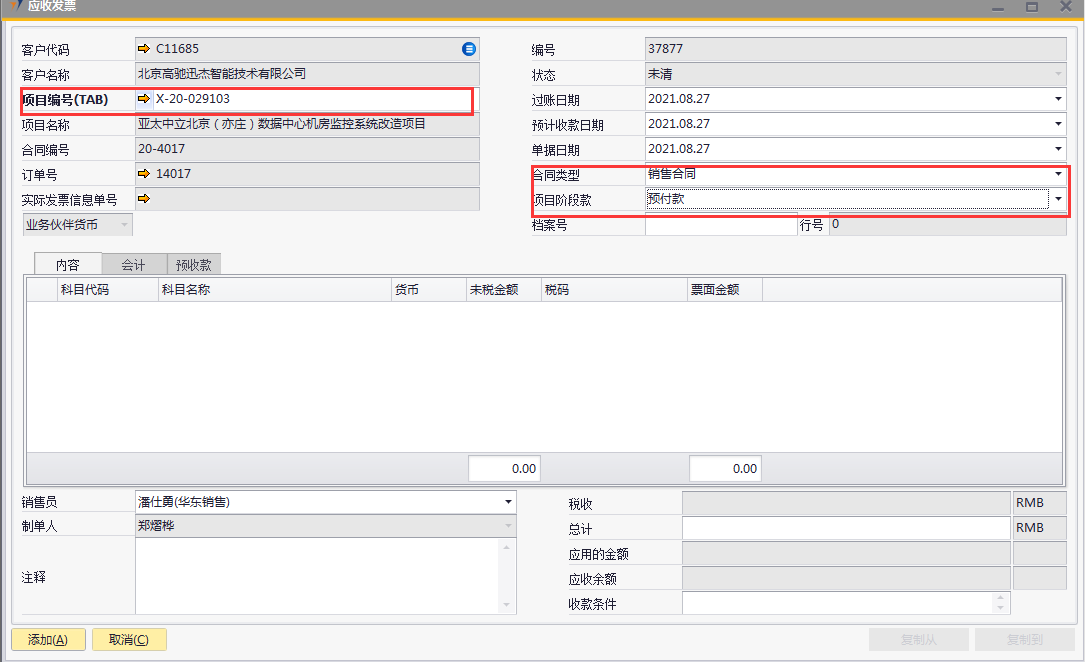The width and height of the screenshot is (1086, 662).
Task: Open the 业务伙伴货币 currency dropdown
Action: [124, 225]
